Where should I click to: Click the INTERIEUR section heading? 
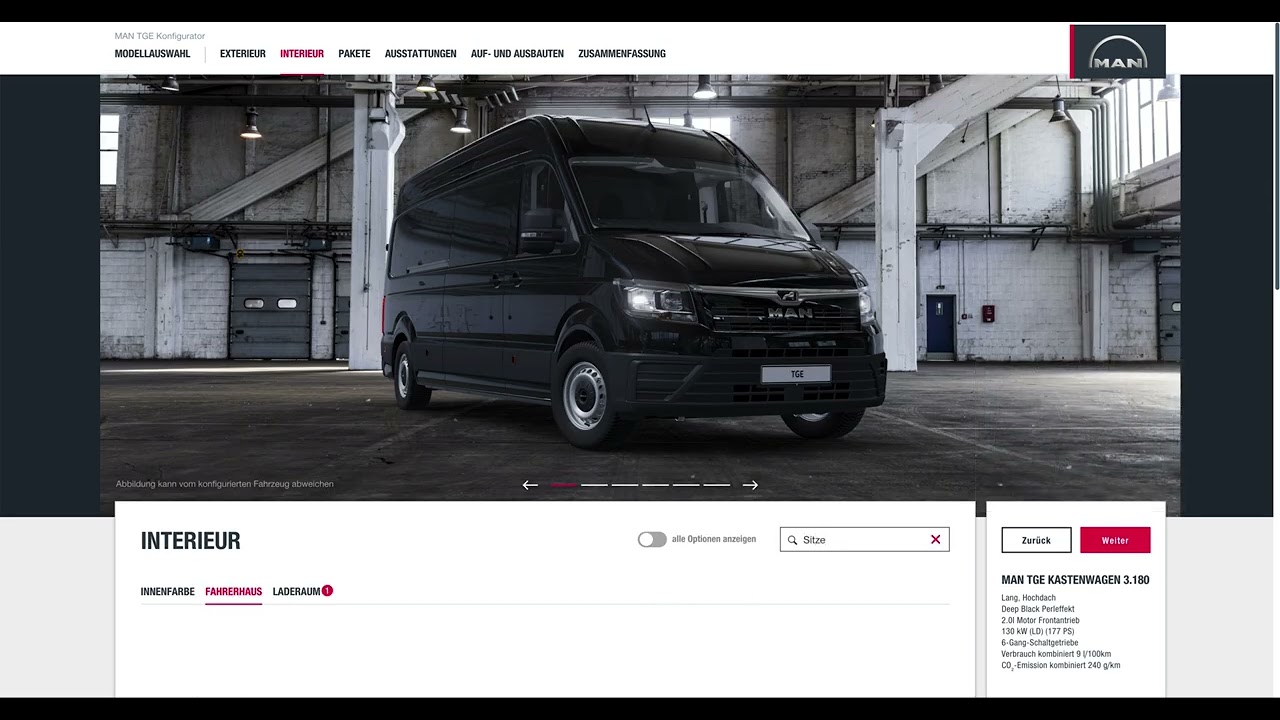(191, 541)
